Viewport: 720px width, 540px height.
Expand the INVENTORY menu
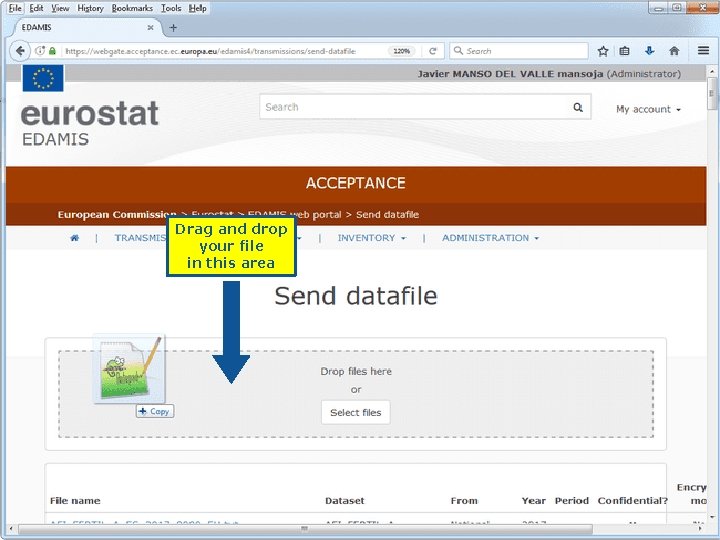coord(371,238)
